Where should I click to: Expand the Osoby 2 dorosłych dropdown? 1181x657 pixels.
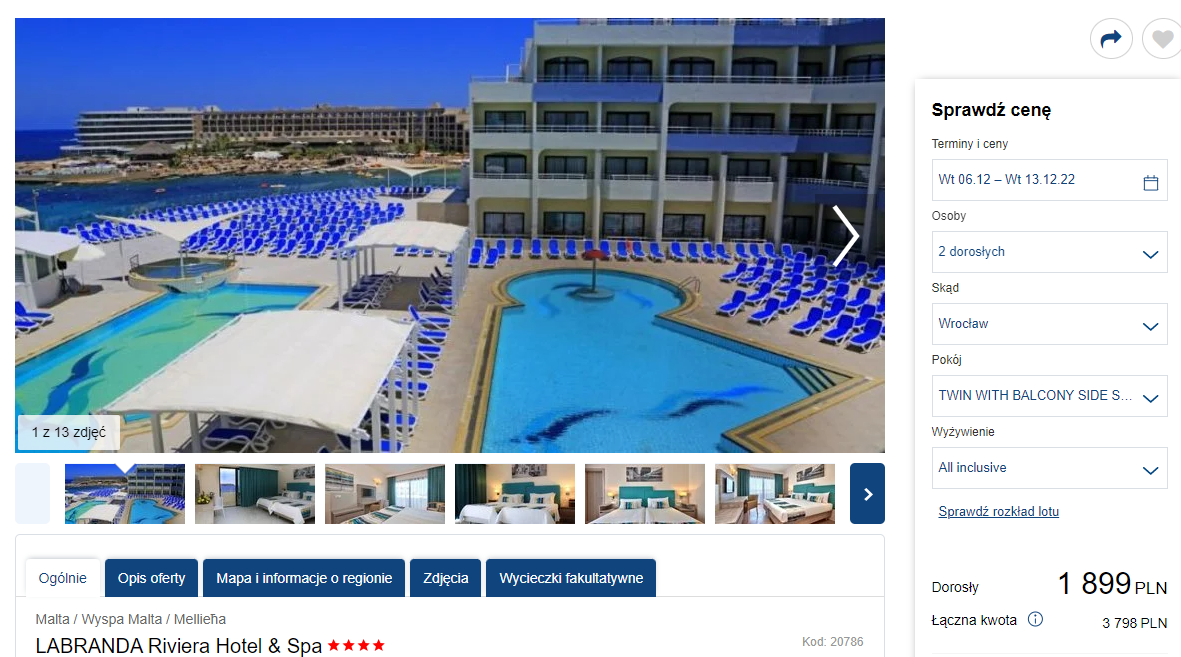click(x=1049, y=252)
